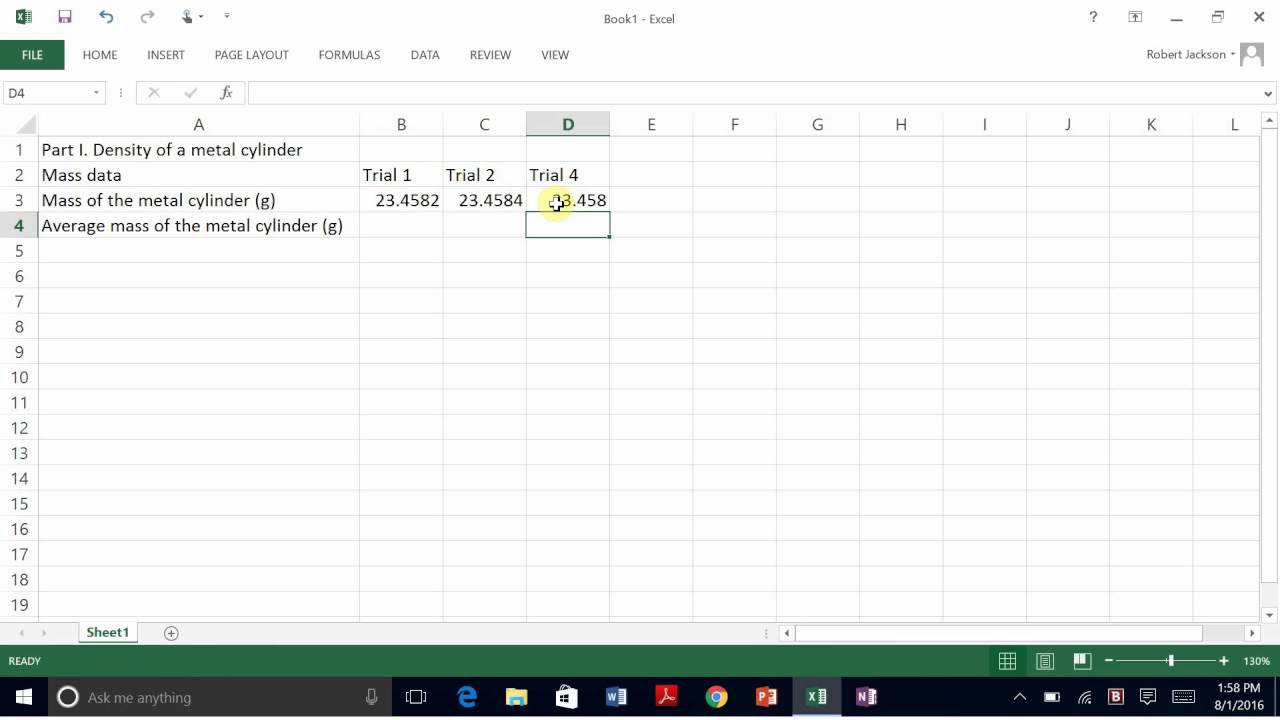Switch to the INSERT tab
Screen dimensions: 1280x720
(x=166, y=55)
